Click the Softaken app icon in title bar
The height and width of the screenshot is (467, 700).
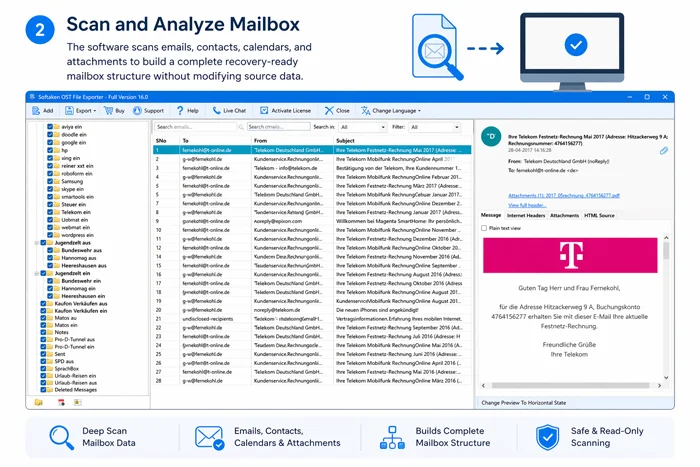point(32,97)
